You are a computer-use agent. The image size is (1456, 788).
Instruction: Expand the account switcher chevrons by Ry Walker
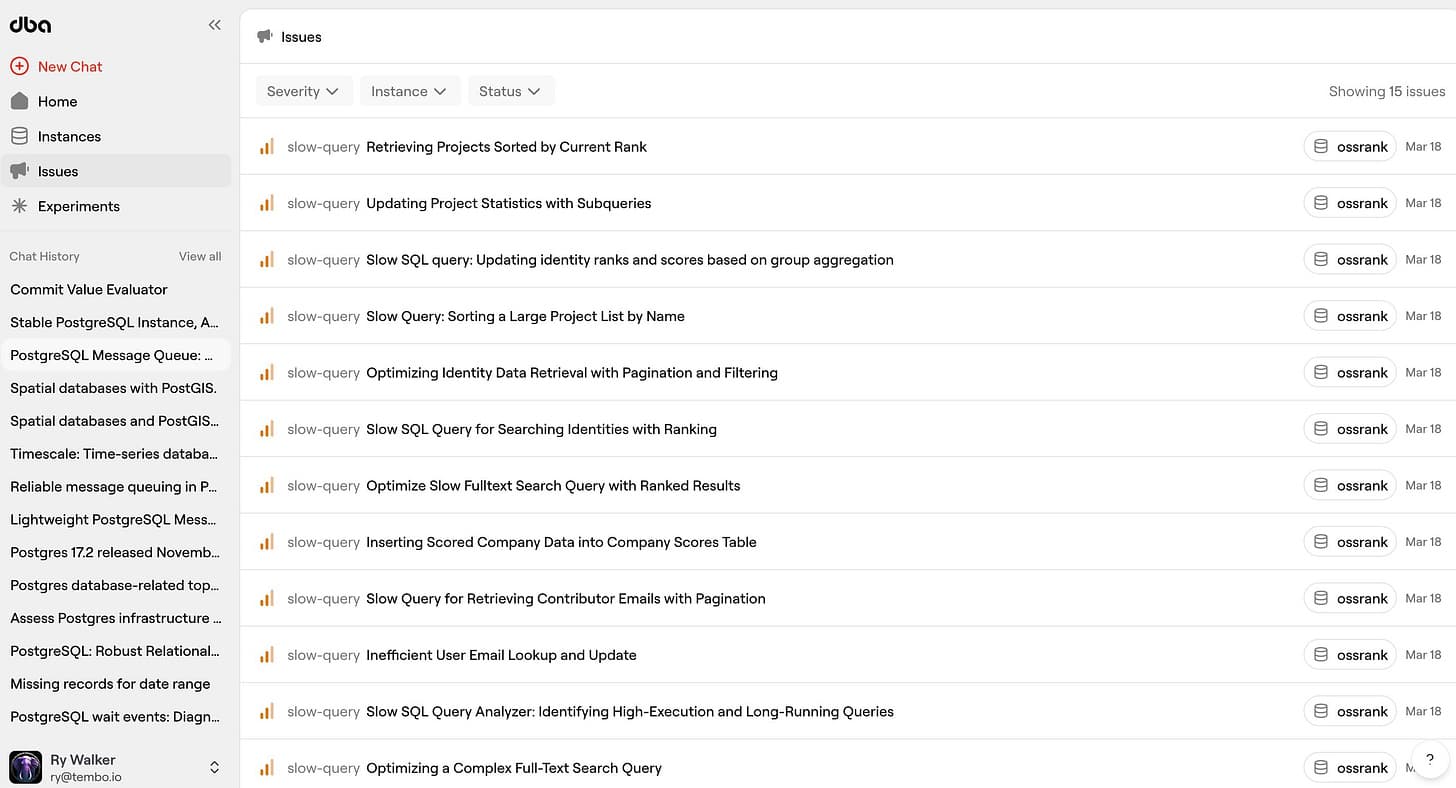214,767
